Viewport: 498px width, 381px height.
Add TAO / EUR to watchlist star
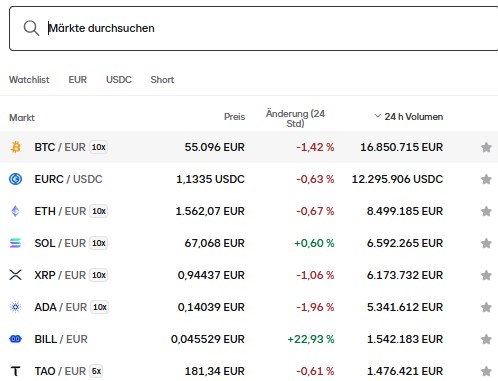(486, 371)
